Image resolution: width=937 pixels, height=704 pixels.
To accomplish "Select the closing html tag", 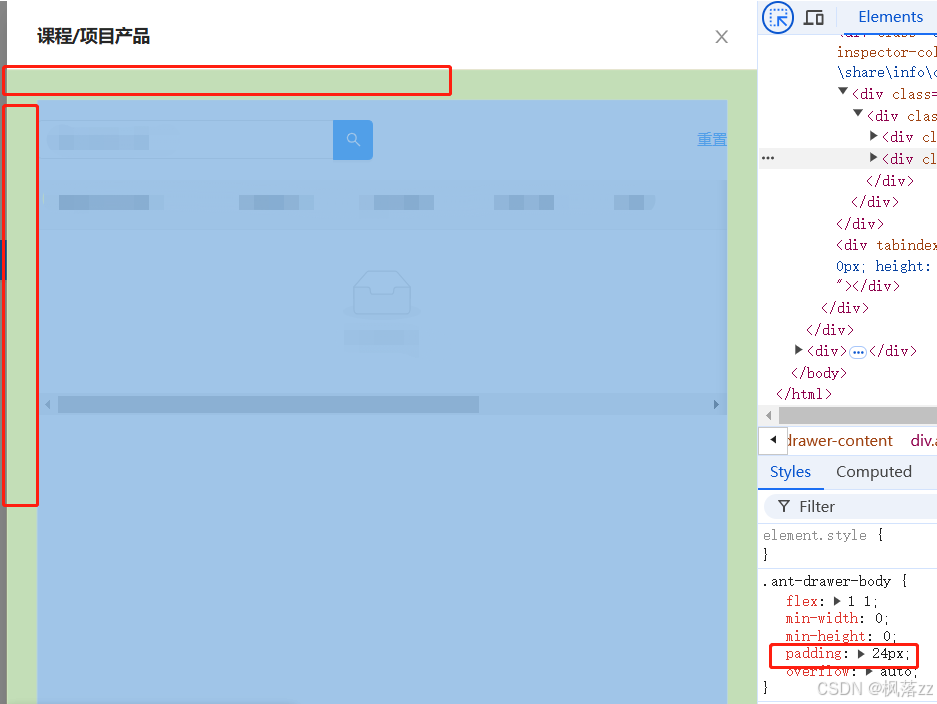I will [804, 394].
